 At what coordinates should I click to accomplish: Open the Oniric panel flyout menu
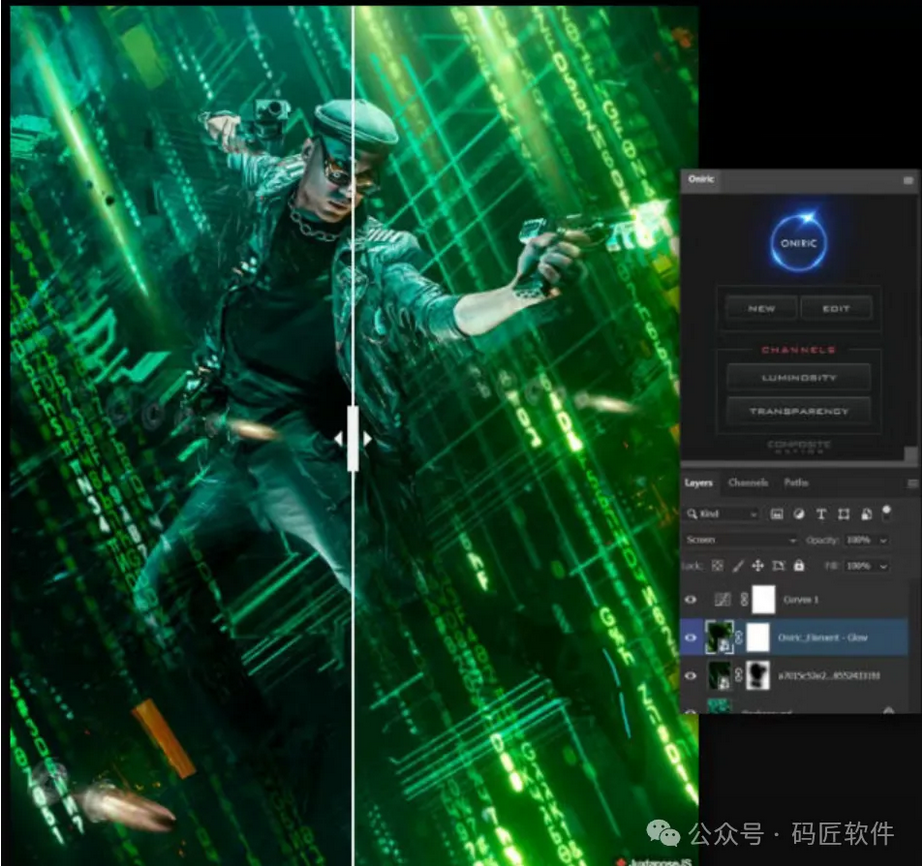pos(908,180)
